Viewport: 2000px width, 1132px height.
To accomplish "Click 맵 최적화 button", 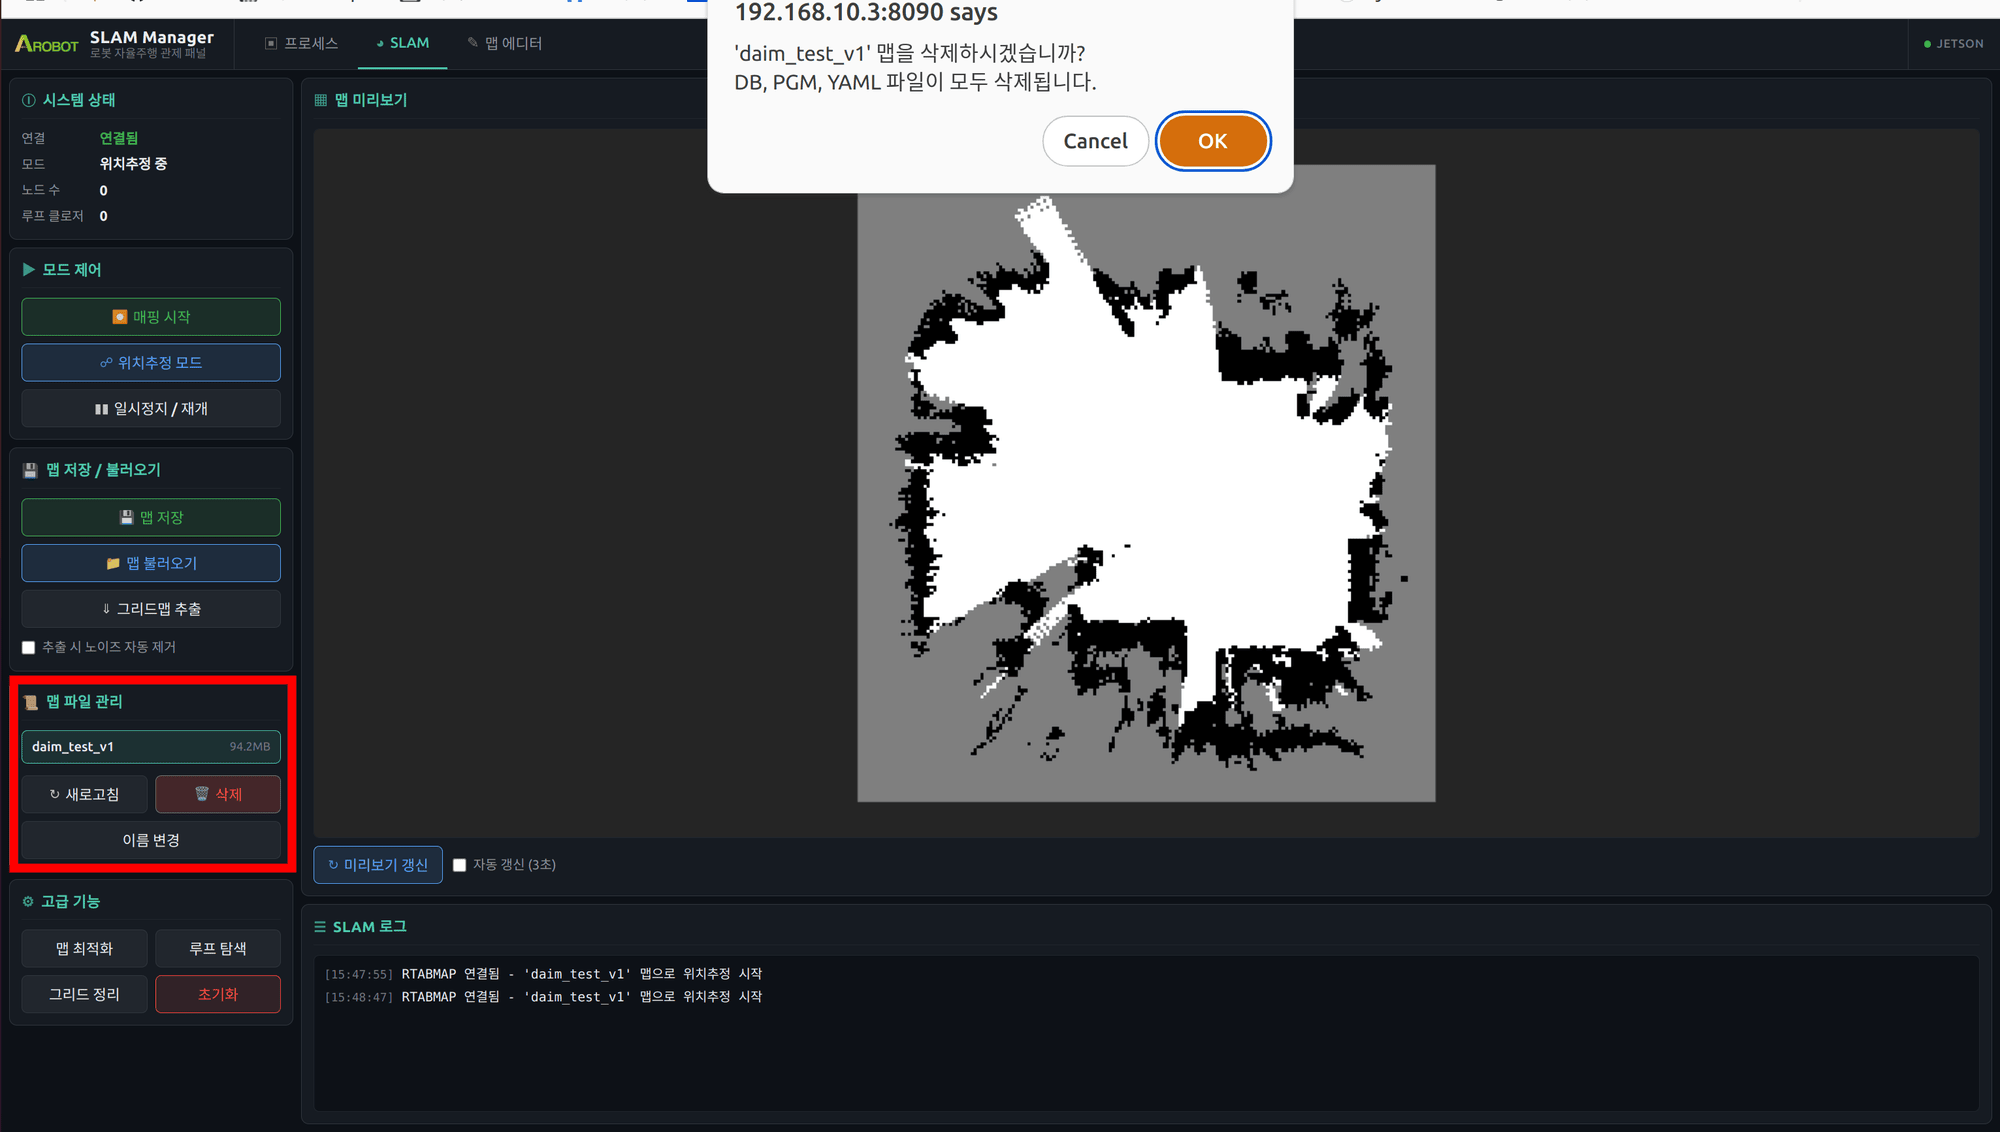I will pos(84,948).
